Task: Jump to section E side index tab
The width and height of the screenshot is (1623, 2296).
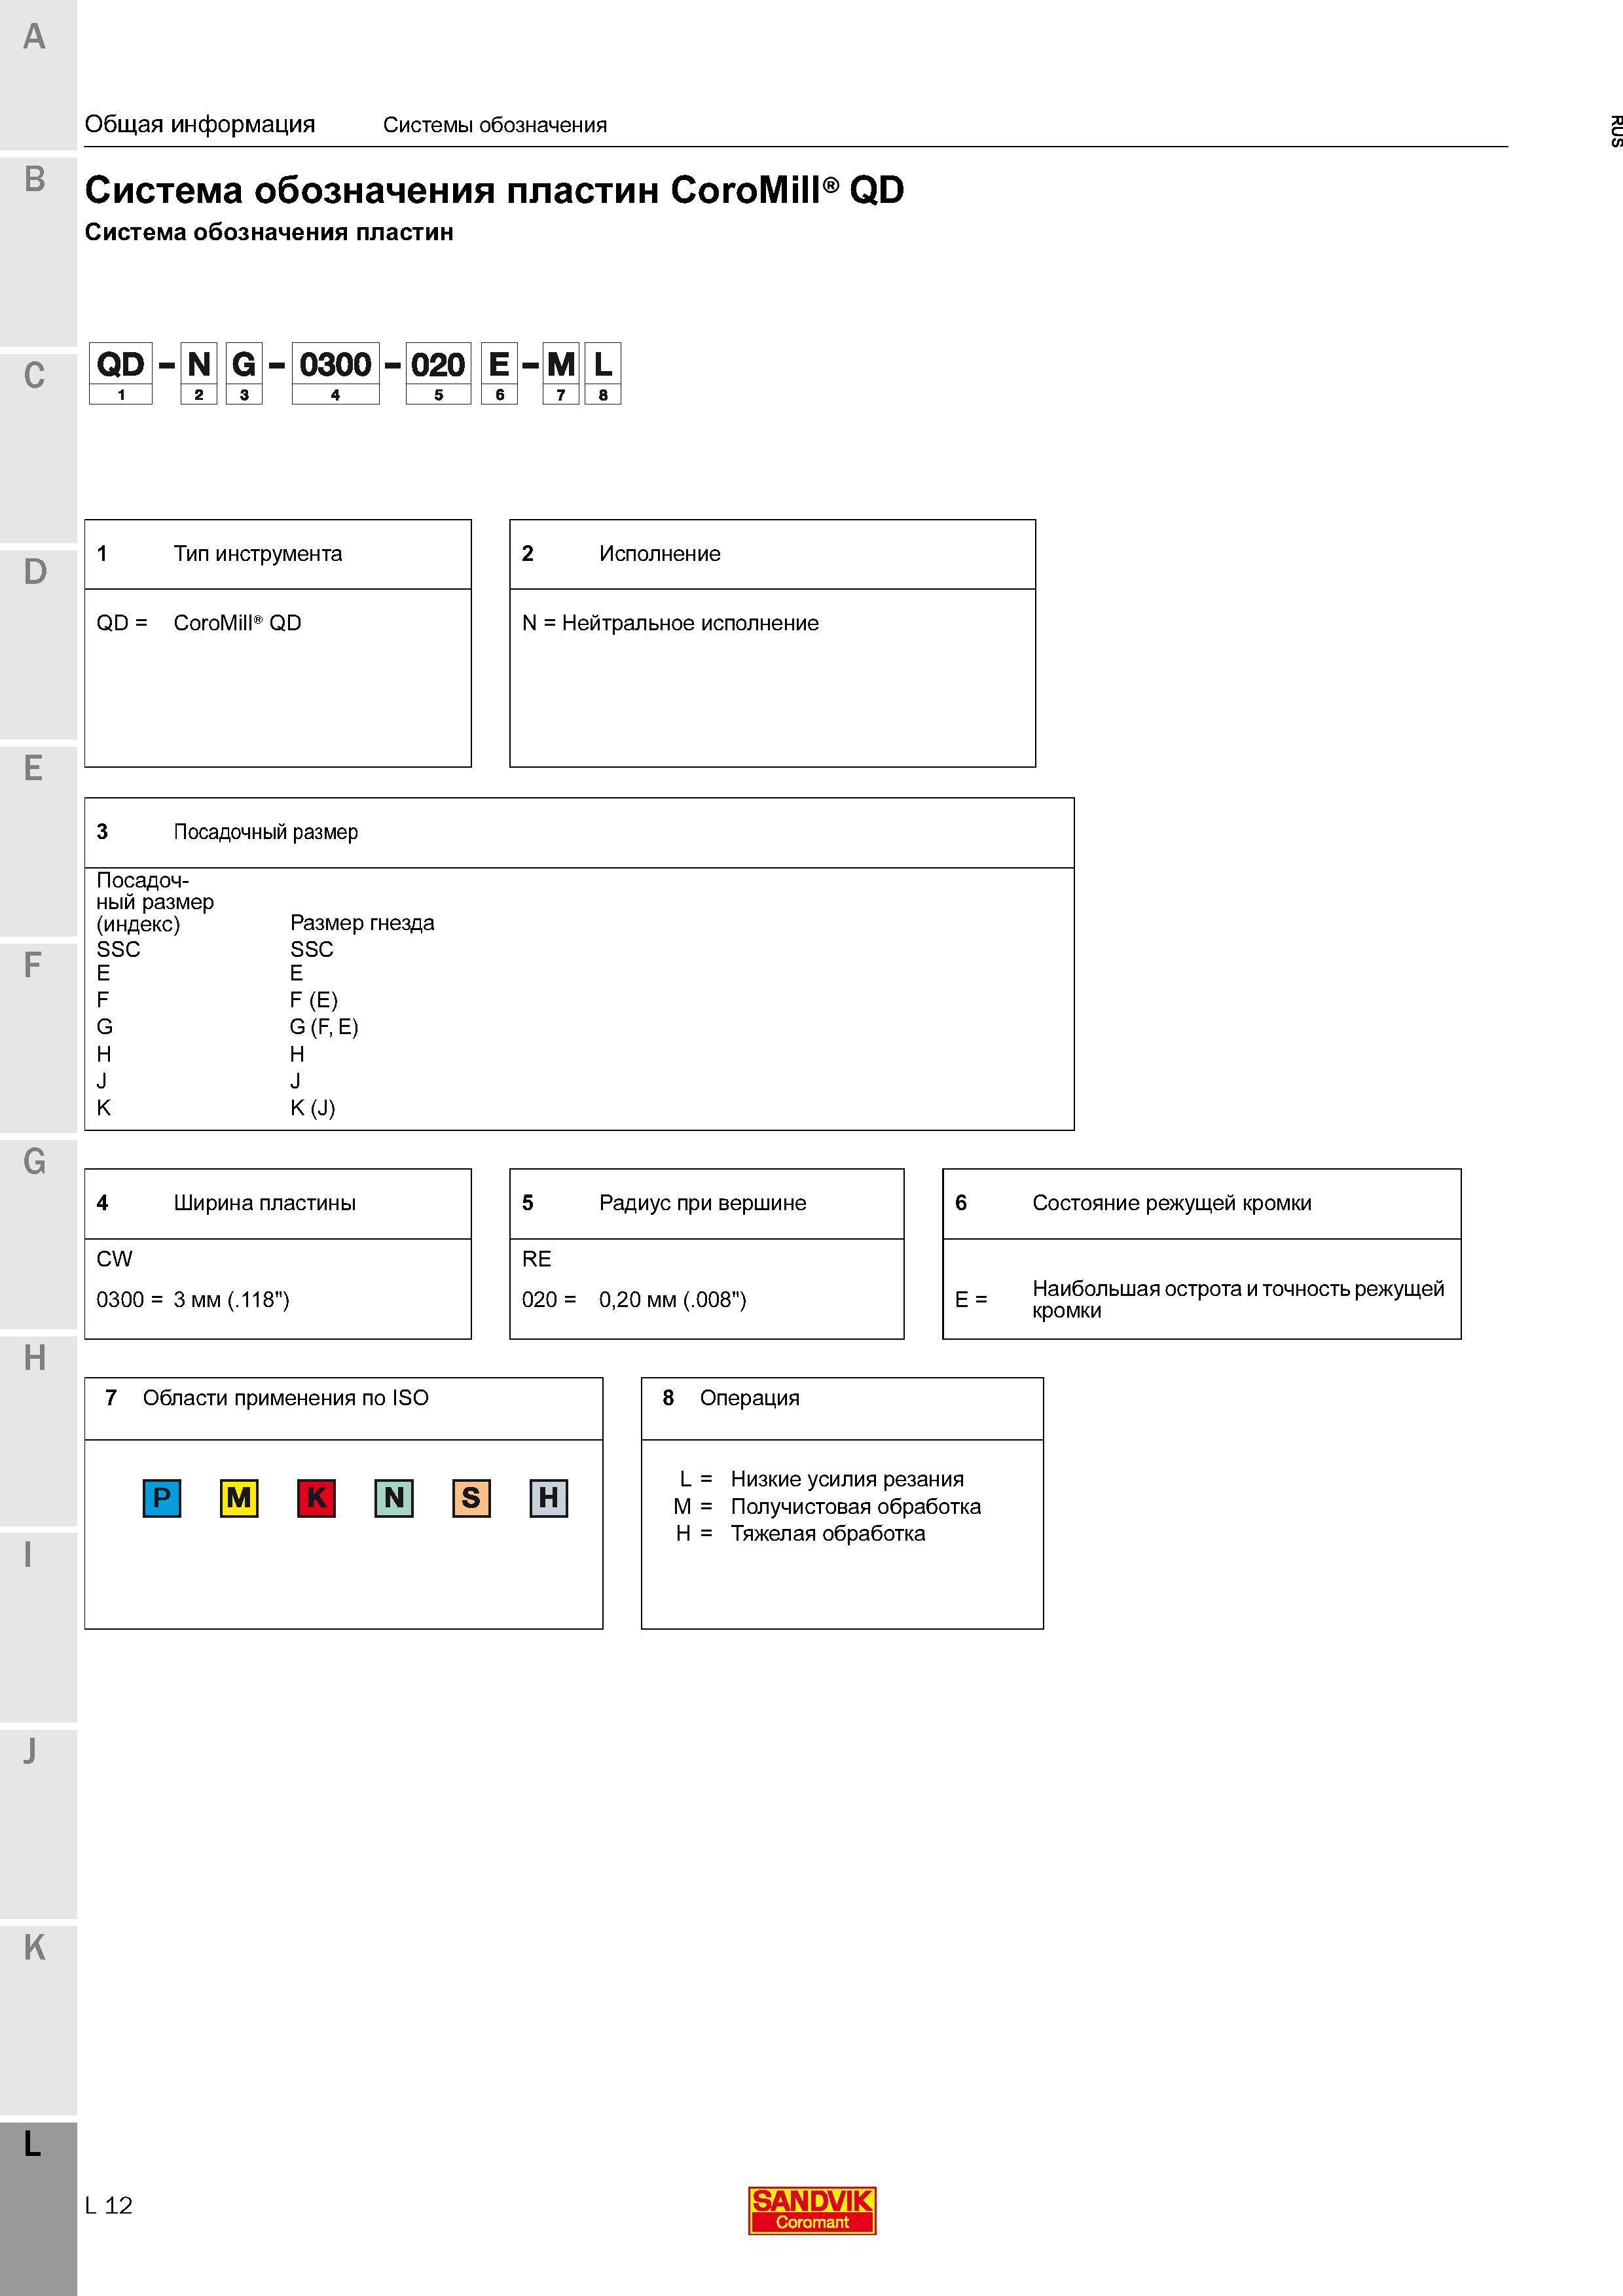Action: click(38, 841)
